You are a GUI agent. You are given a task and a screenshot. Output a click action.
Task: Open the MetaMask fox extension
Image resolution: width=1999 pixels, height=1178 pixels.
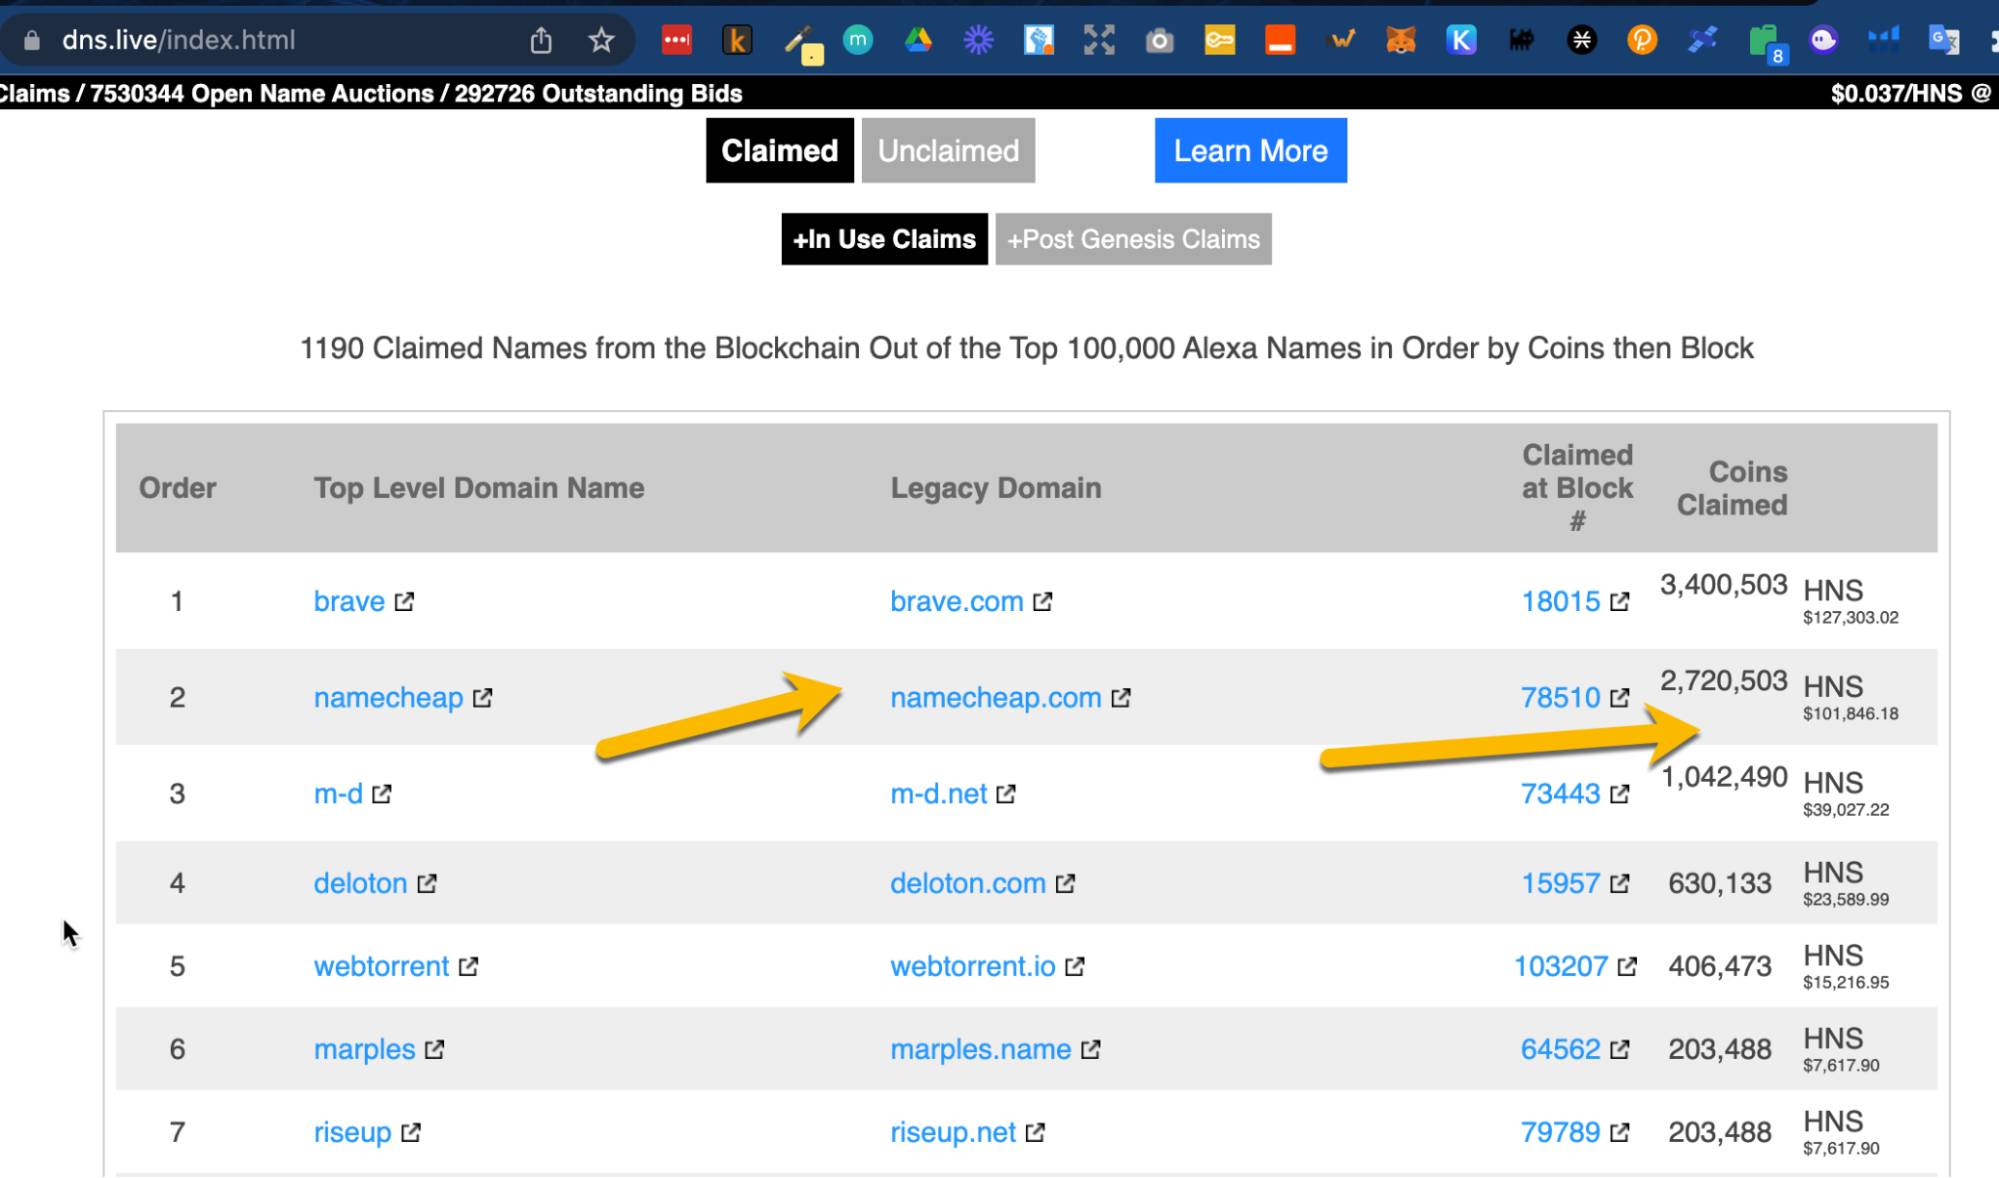point(1400,40)
